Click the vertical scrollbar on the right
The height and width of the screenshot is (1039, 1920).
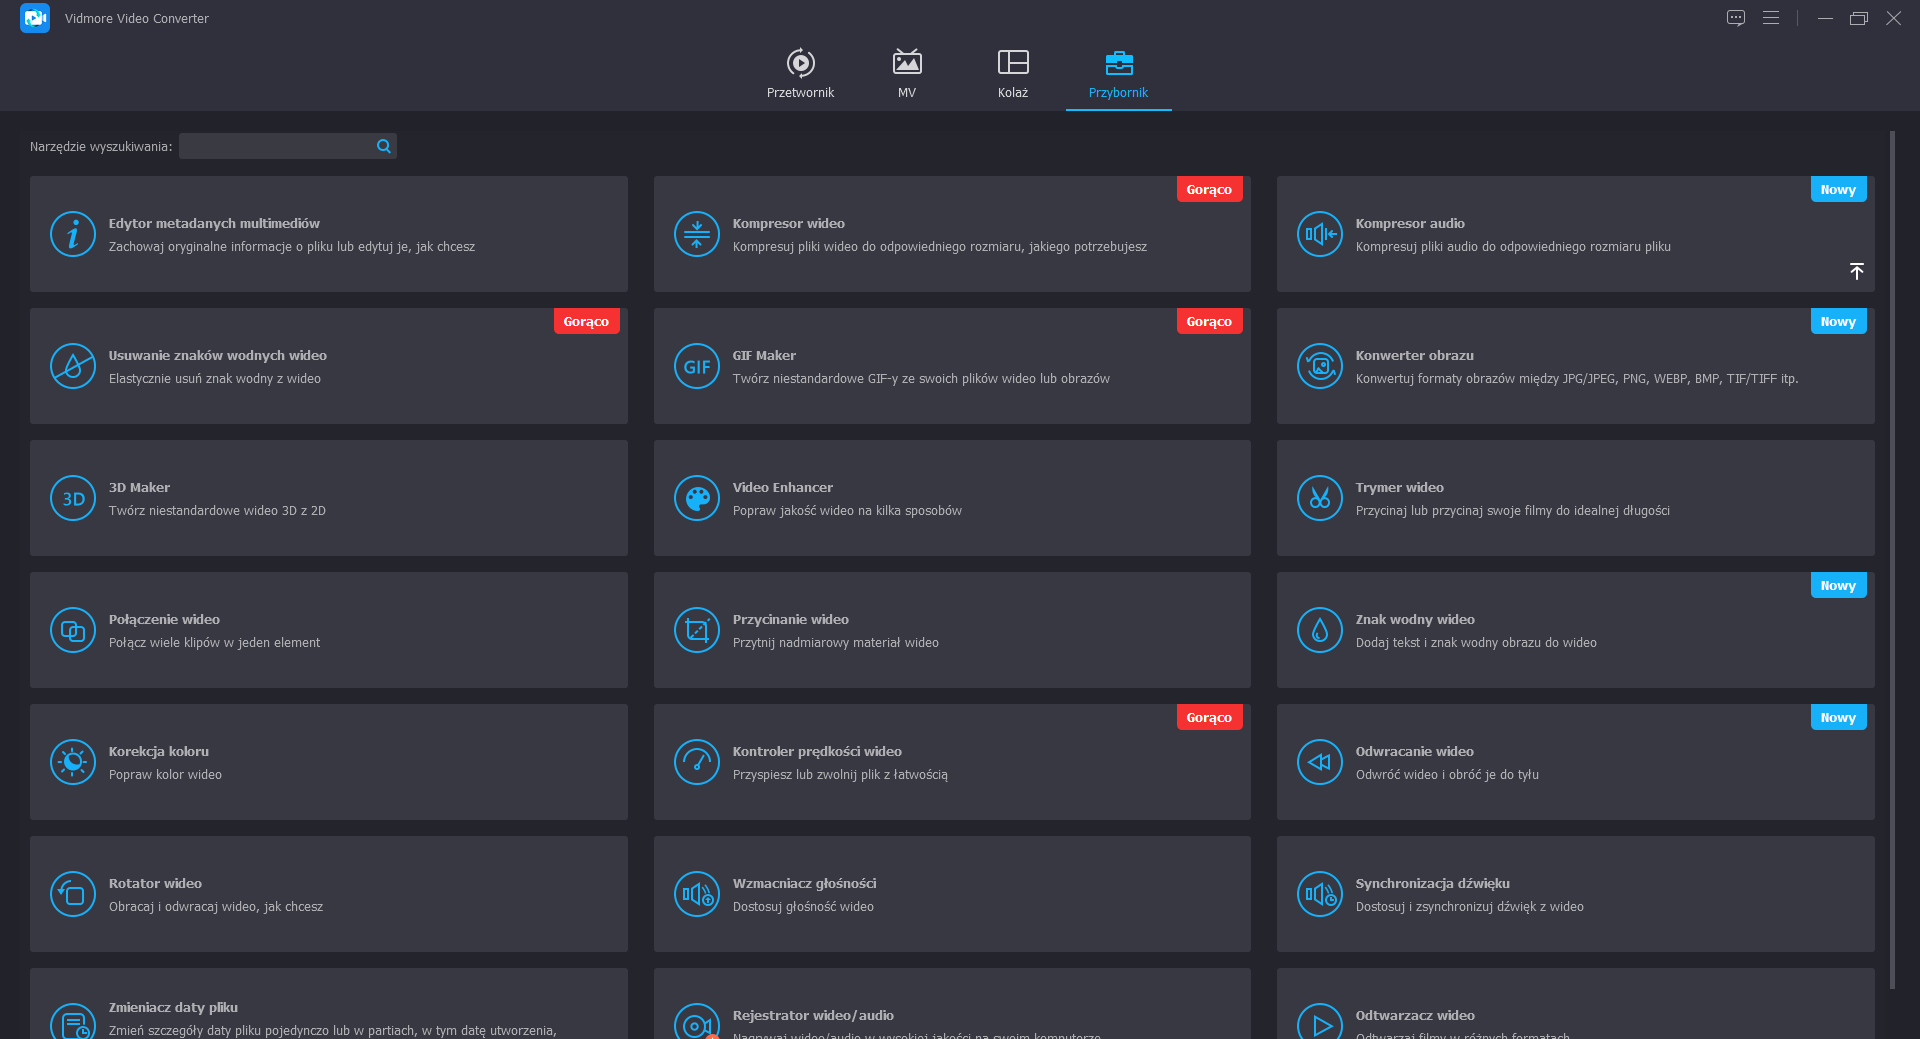(1892, 560)
